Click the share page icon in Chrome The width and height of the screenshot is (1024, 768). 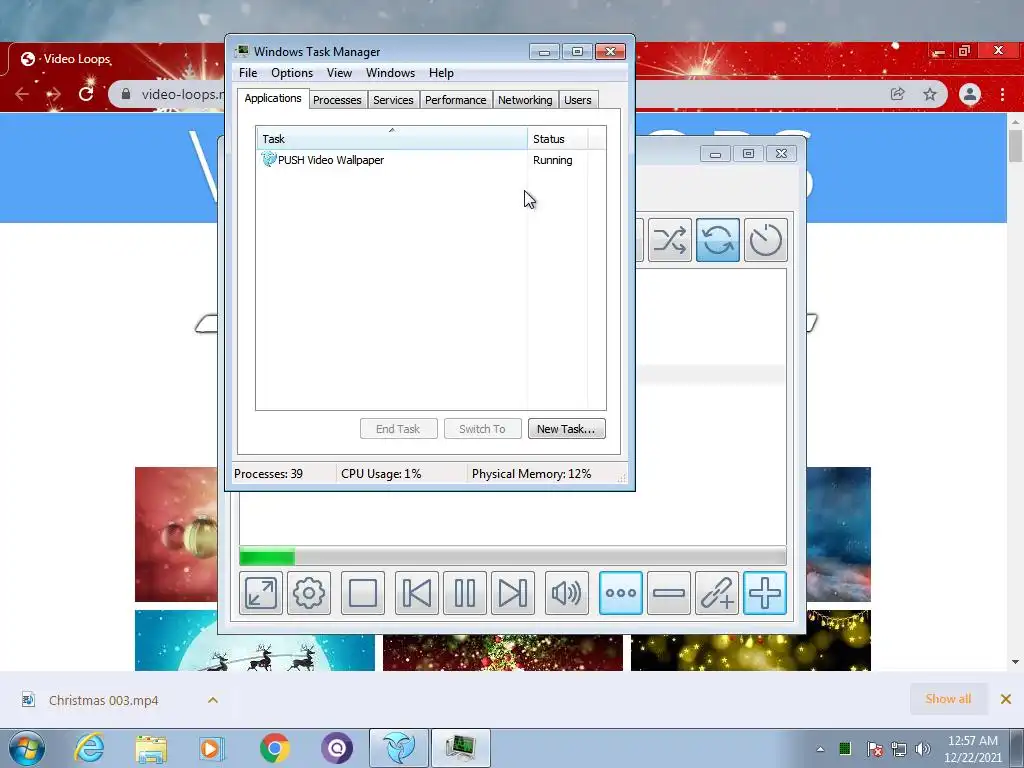[x=898, y=94]
